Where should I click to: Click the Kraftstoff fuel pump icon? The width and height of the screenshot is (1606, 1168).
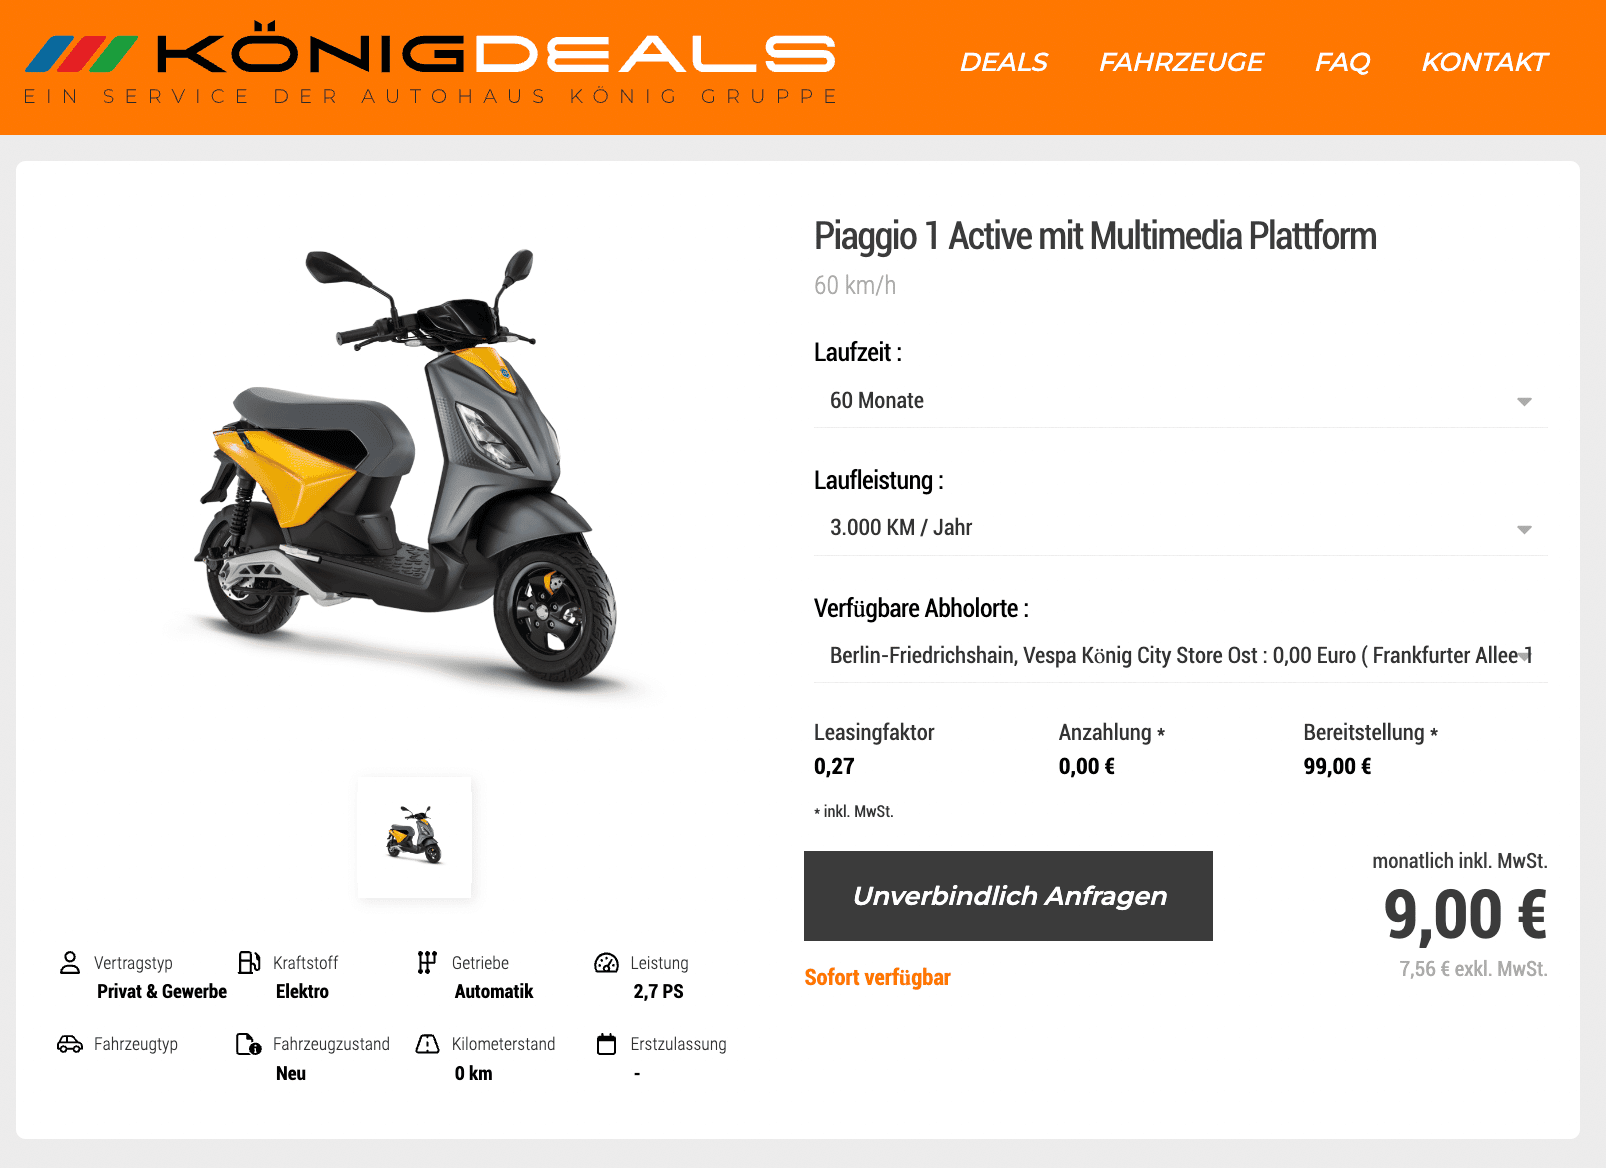(x=249, y=963)
